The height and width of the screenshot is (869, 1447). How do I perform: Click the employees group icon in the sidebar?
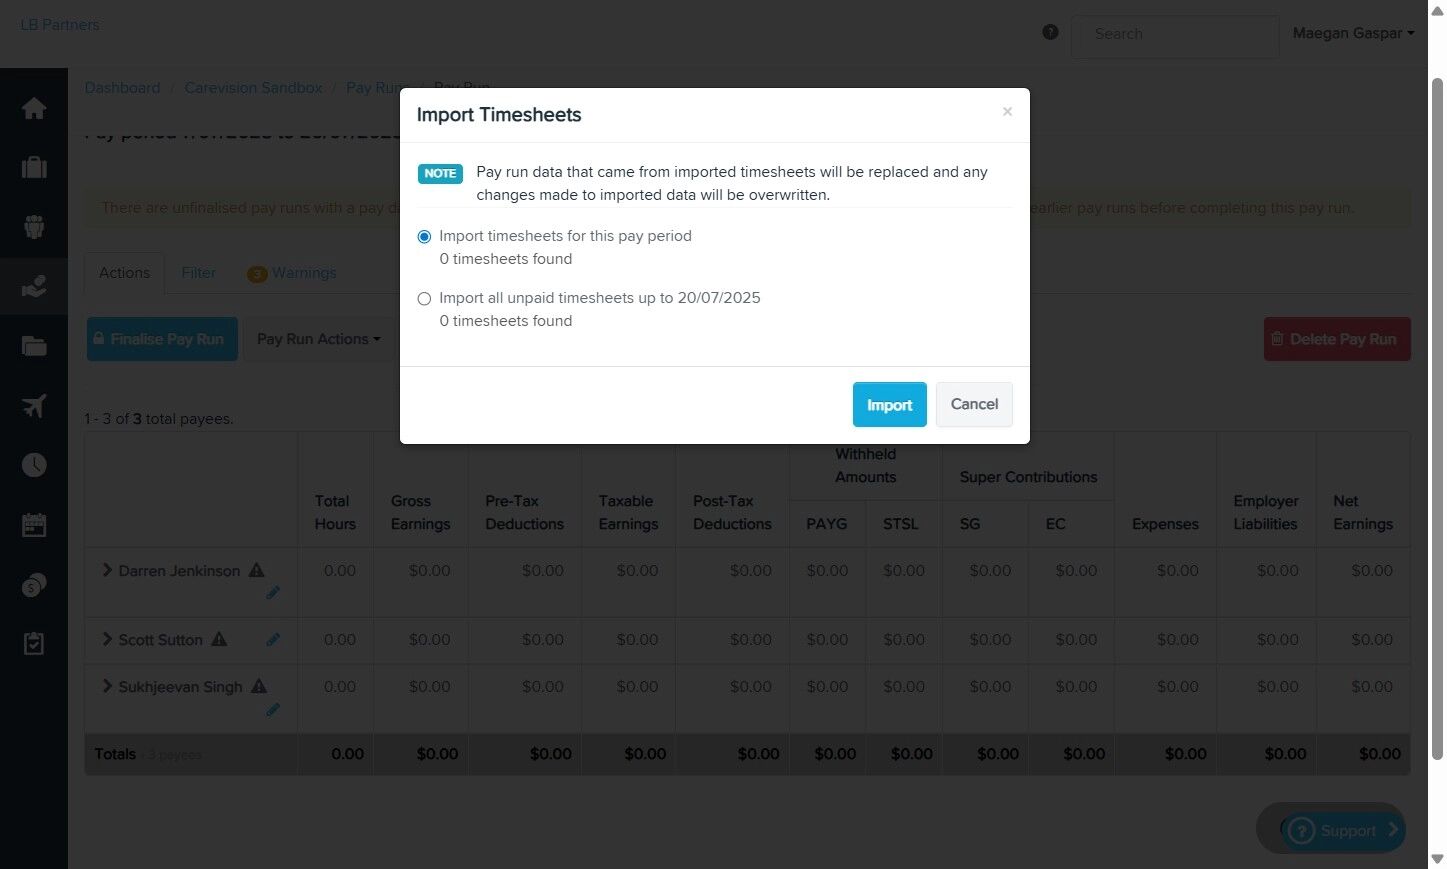coord(34,227)
